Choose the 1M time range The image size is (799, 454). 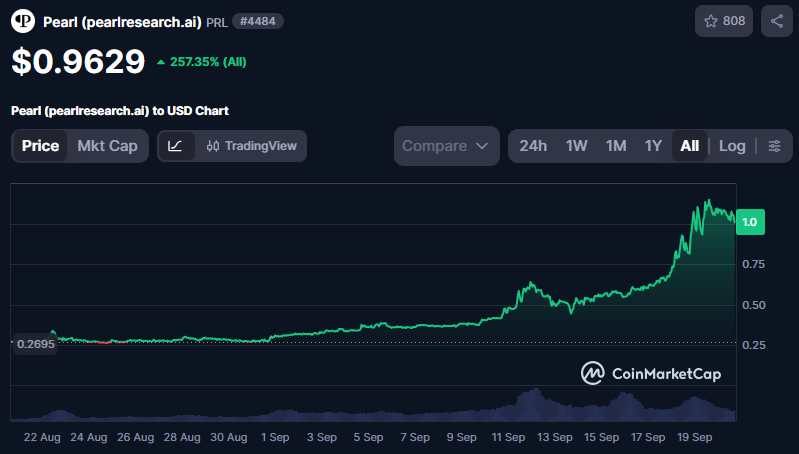616,146
